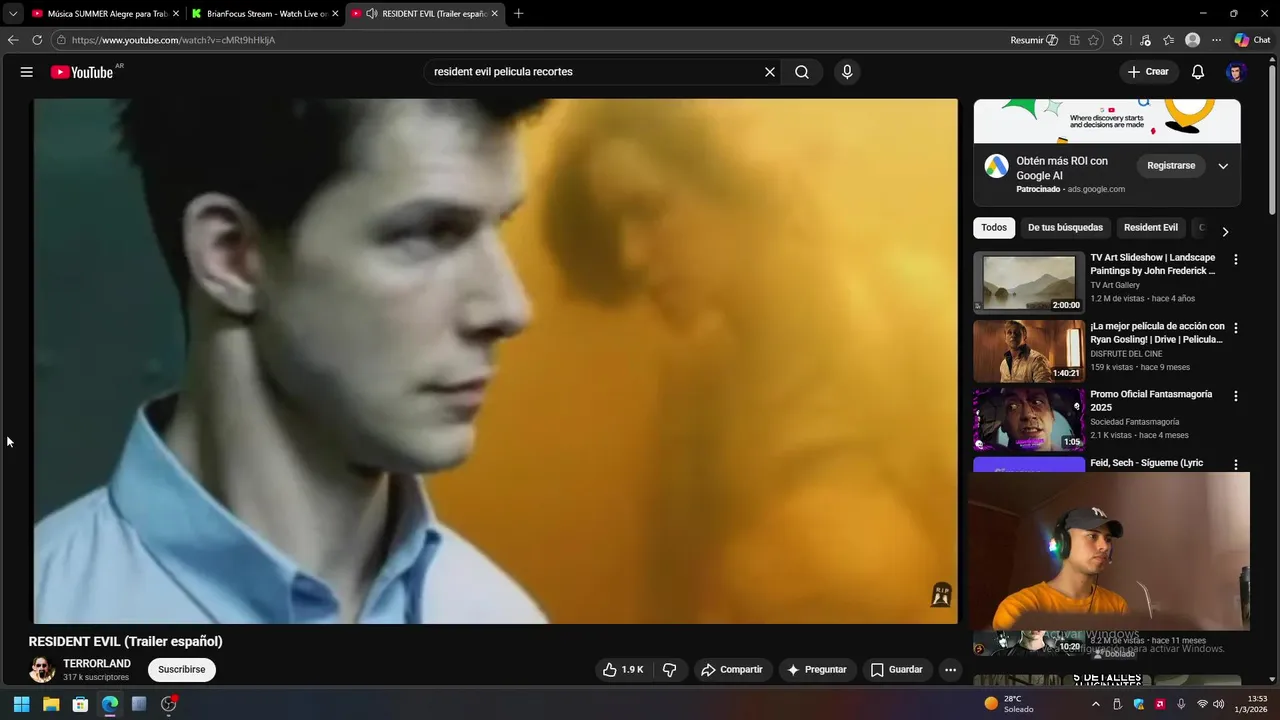The height and width of the screenshot is (720, 1280).
Task: Open the Windows Start menu
Action: coord(21,704)
